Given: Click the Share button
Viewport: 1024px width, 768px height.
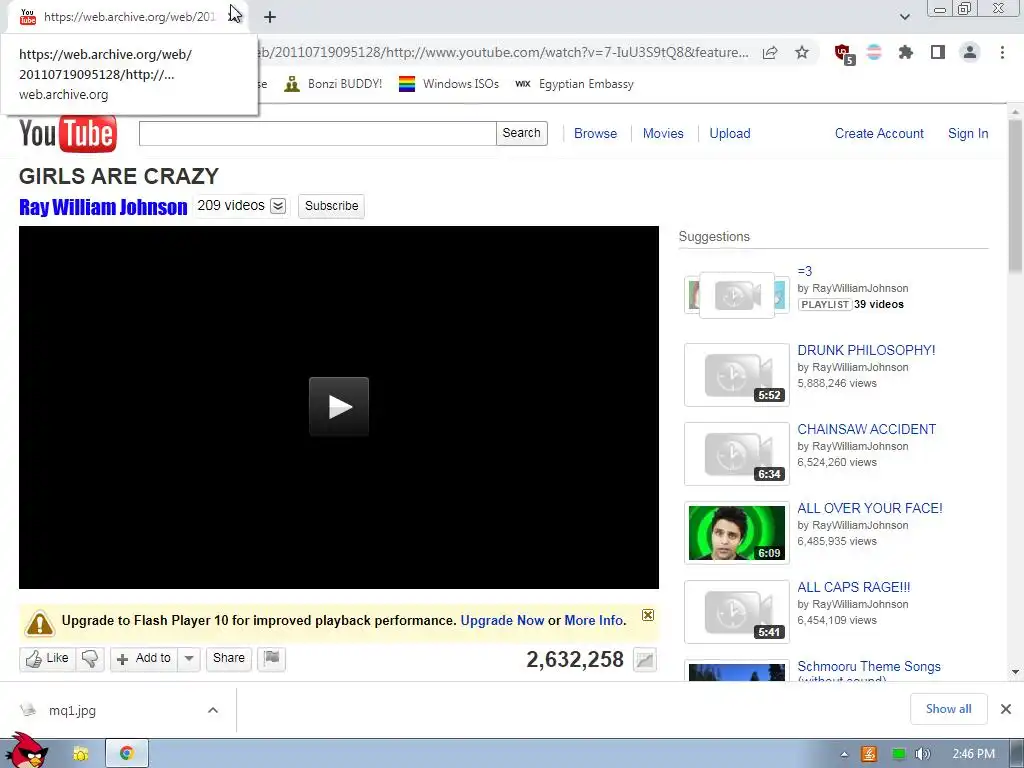Looking at the screenshot, I should [229, 658].
